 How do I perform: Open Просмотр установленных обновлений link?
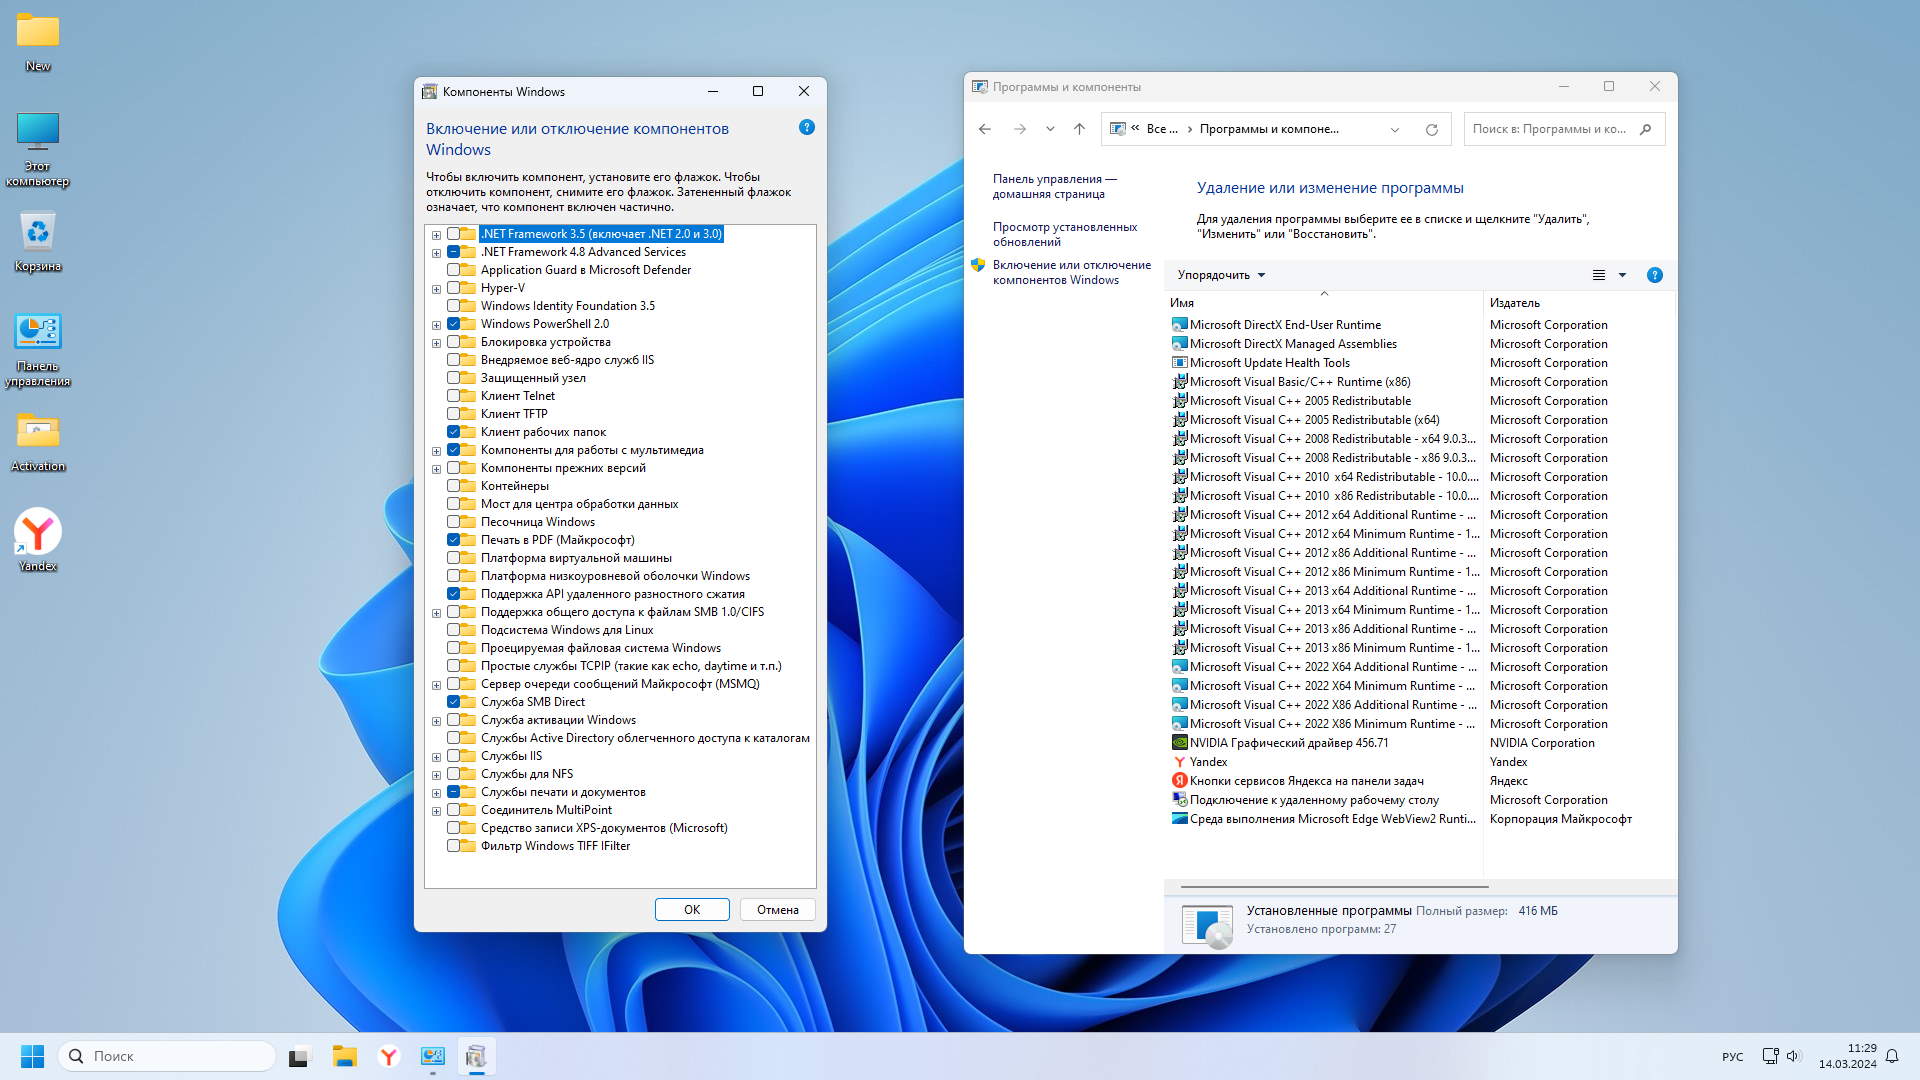tap(1064, 234)
